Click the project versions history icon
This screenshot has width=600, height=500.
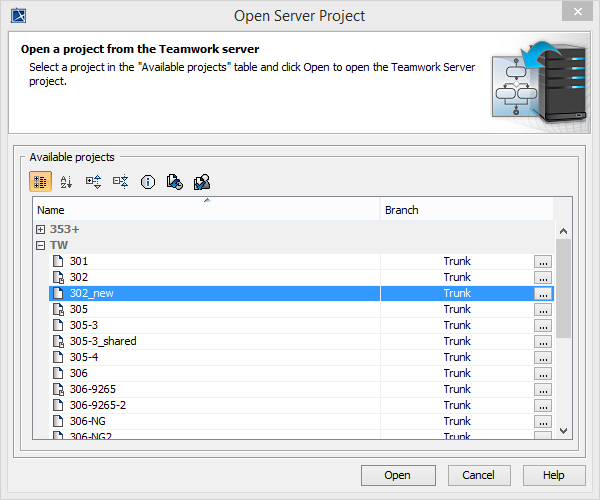(x=175, y=182)
